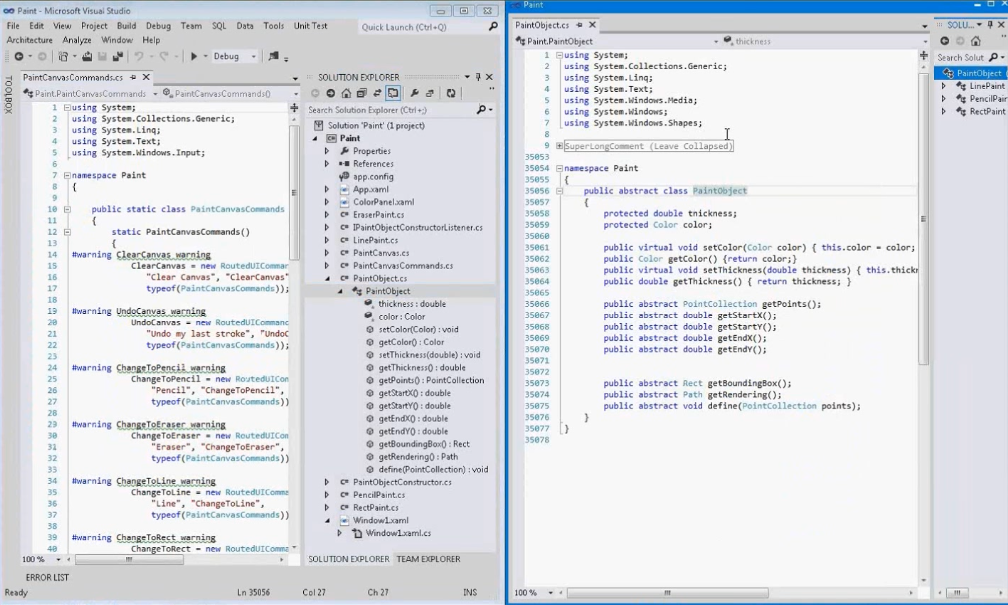Pin the PaintCanvasCommands.cs tab
Viewport: 1008px width, 605px height.
(133, 77)
